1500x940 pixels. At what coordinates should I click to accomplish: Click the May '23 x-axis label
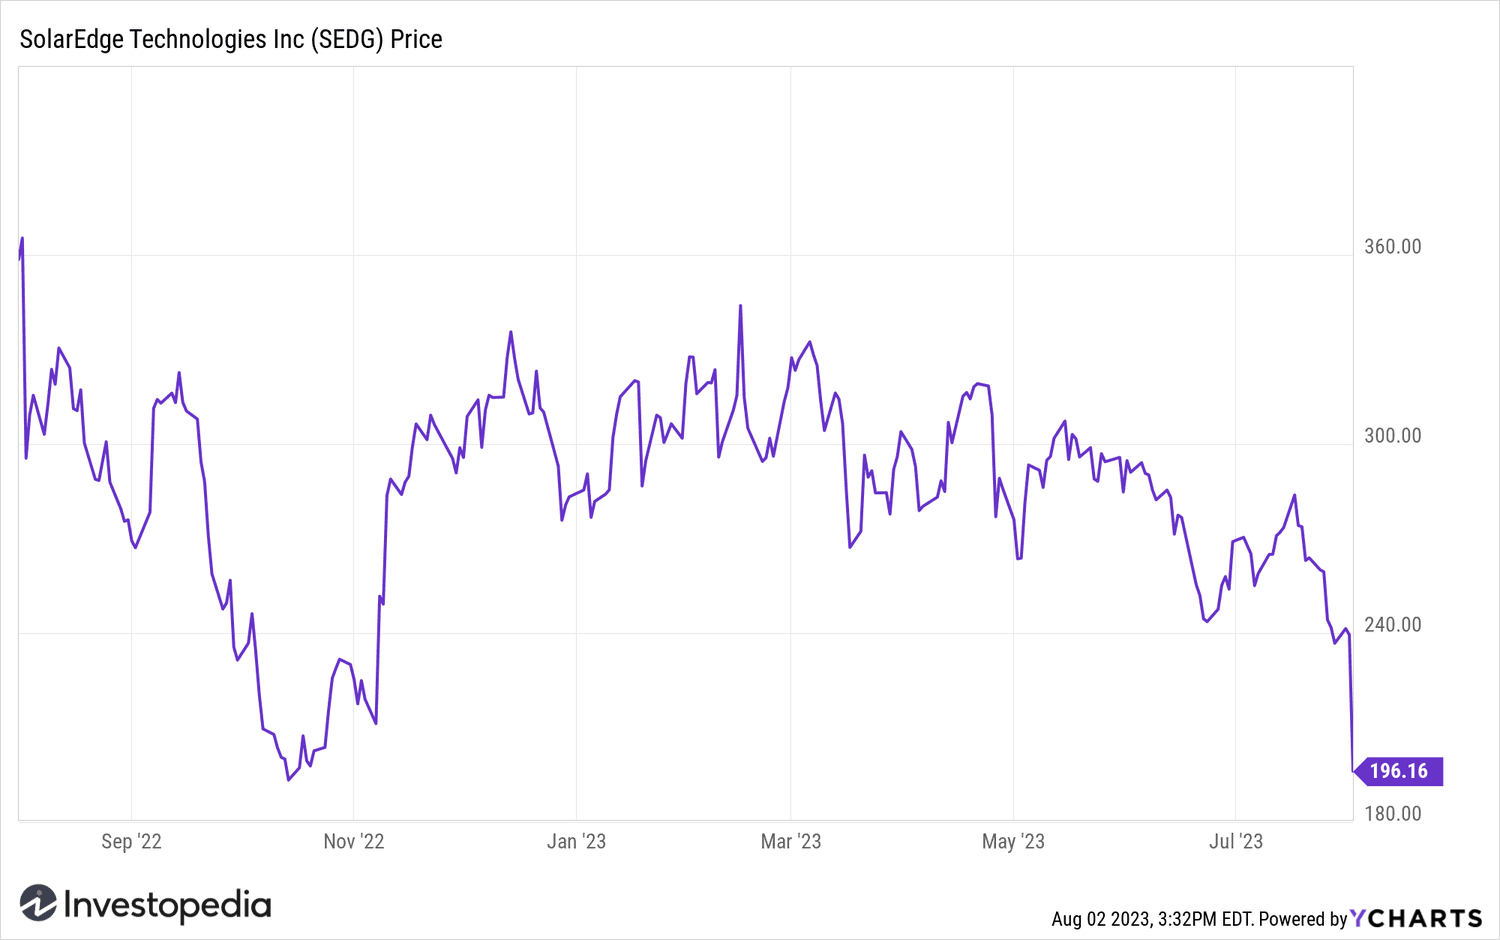1013,841
